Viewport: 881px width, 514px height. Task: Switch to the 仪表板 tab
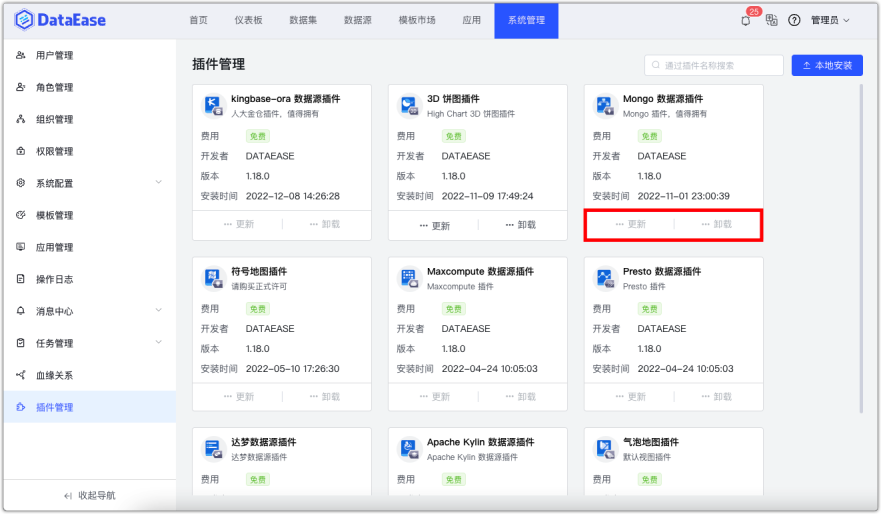coord(248,20)
